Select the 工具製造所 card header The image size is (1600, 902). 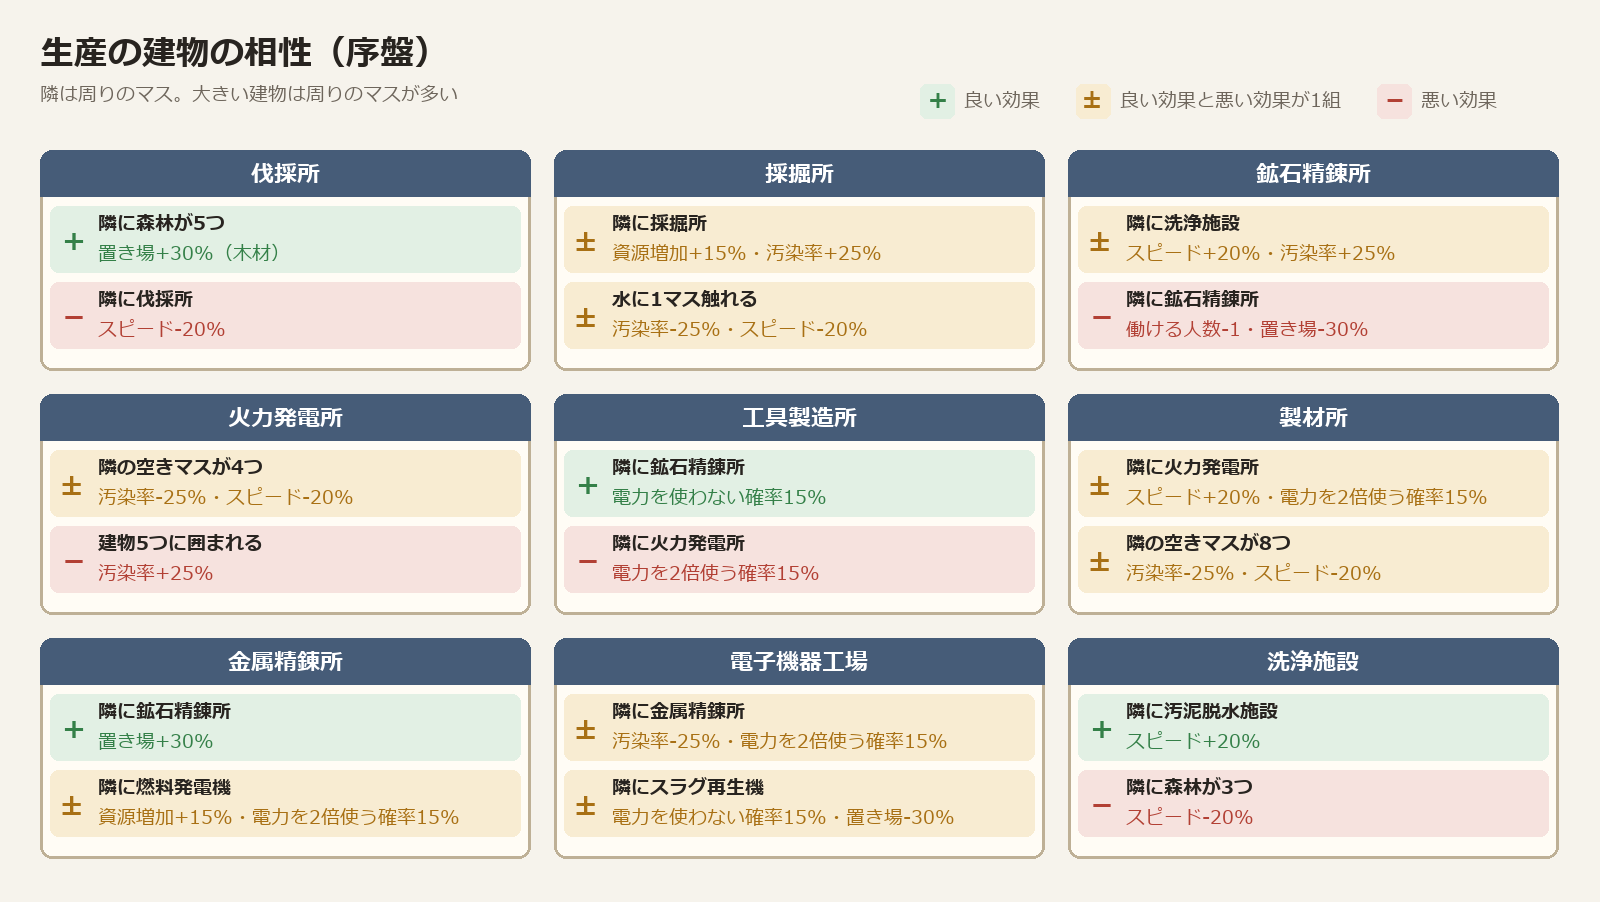click(x=799, y=418)
